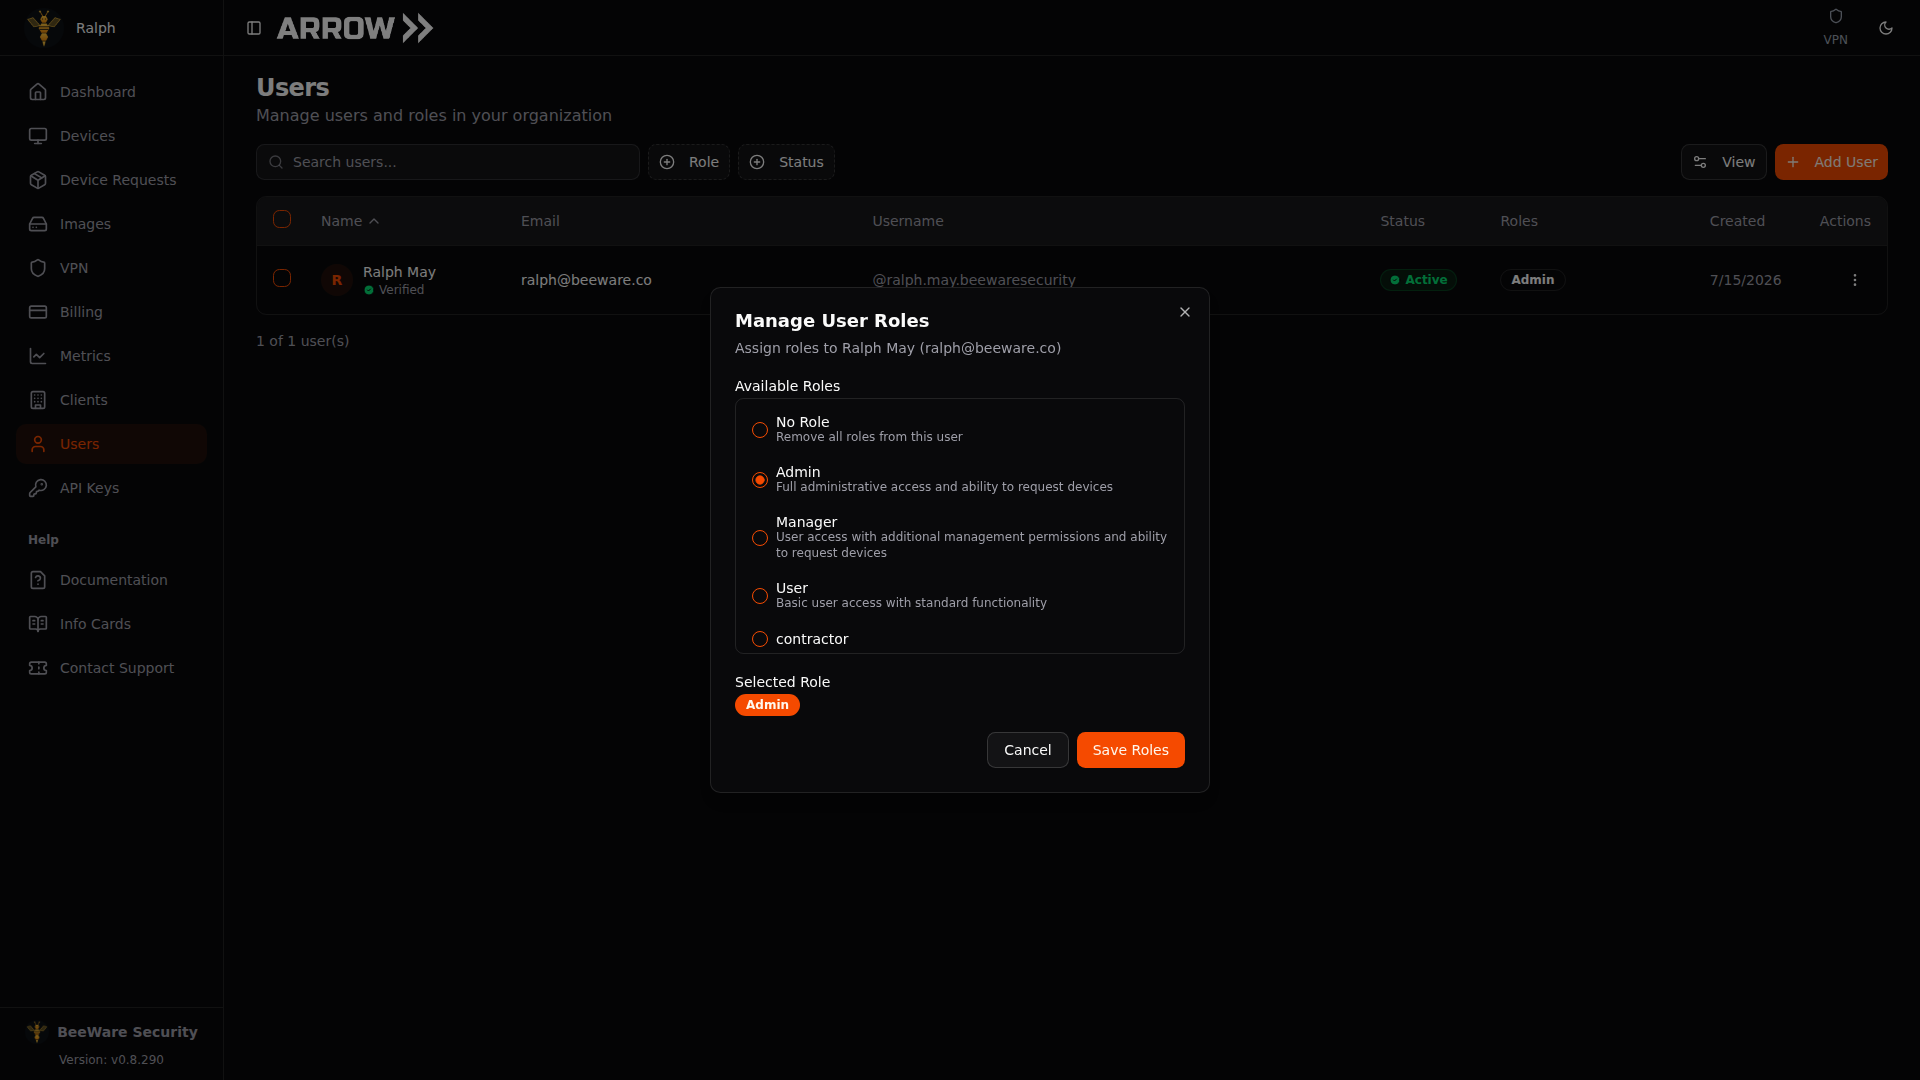The height and width of the screenshot is (1080, 1920).
Task: Click the Active status badge
Action: point(1418,280)
